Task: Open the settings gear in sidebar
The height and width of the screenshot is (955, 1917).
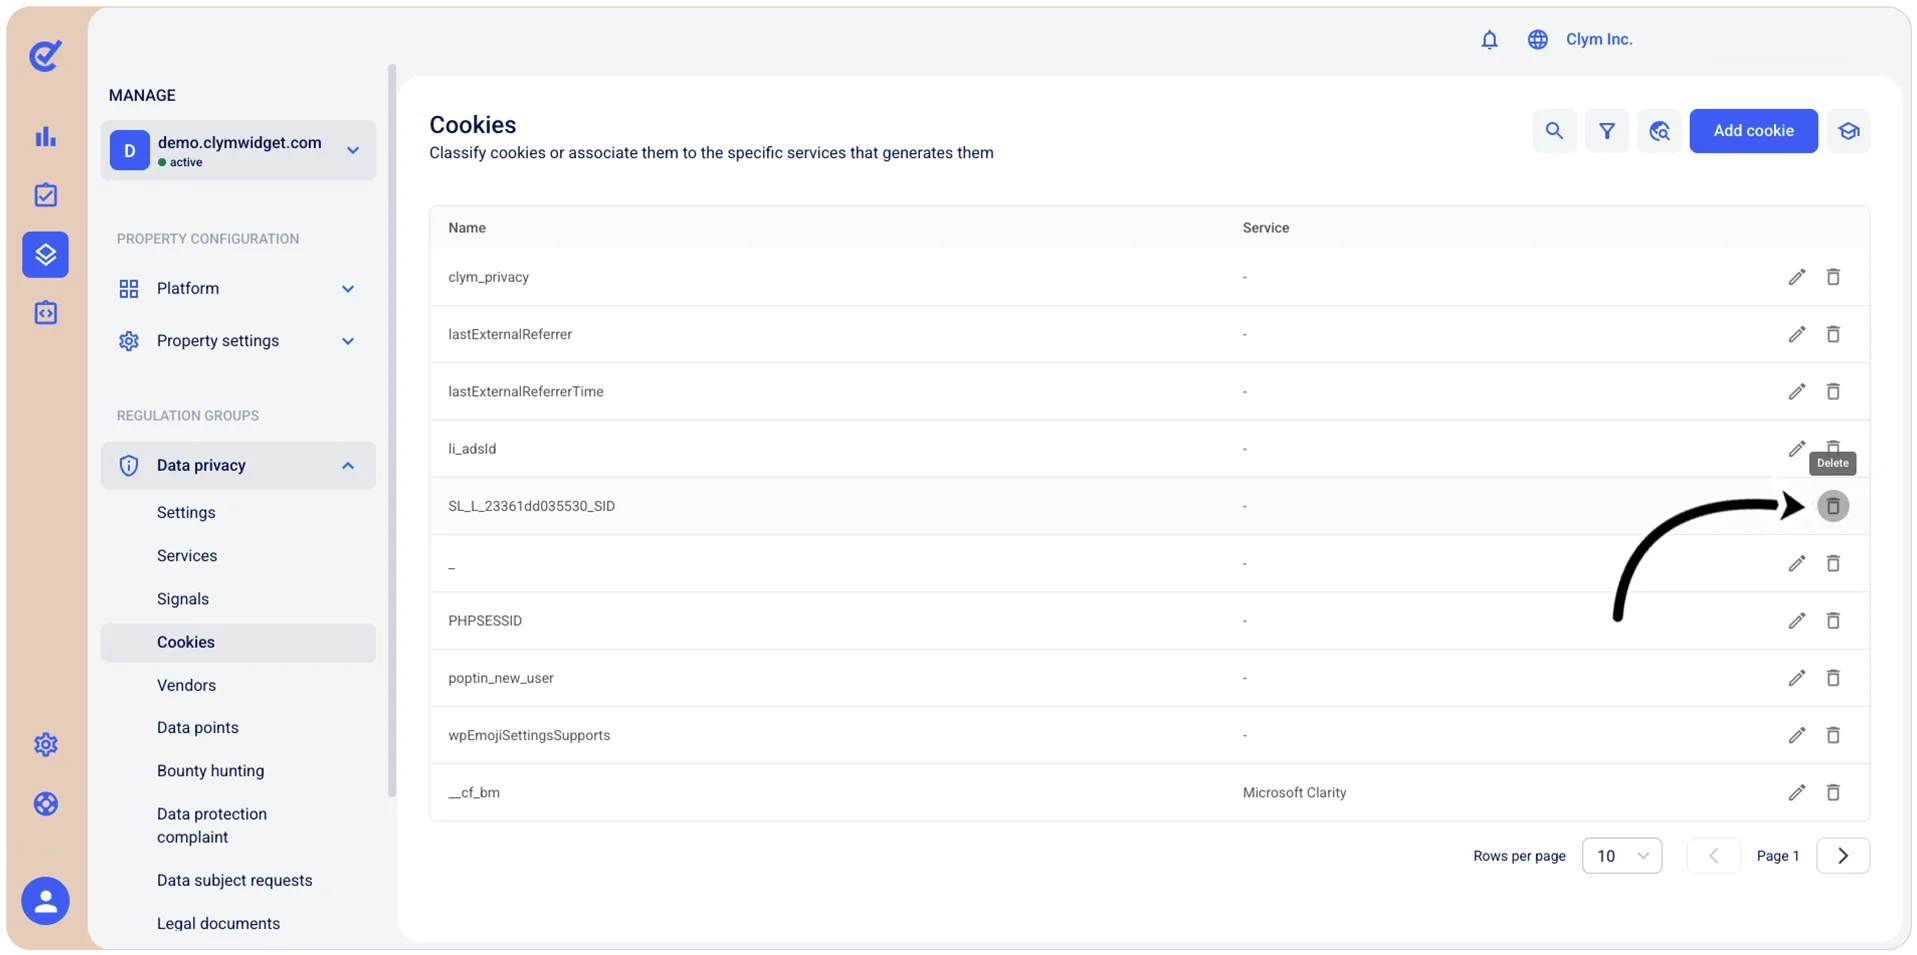Action: coord(45,744)
